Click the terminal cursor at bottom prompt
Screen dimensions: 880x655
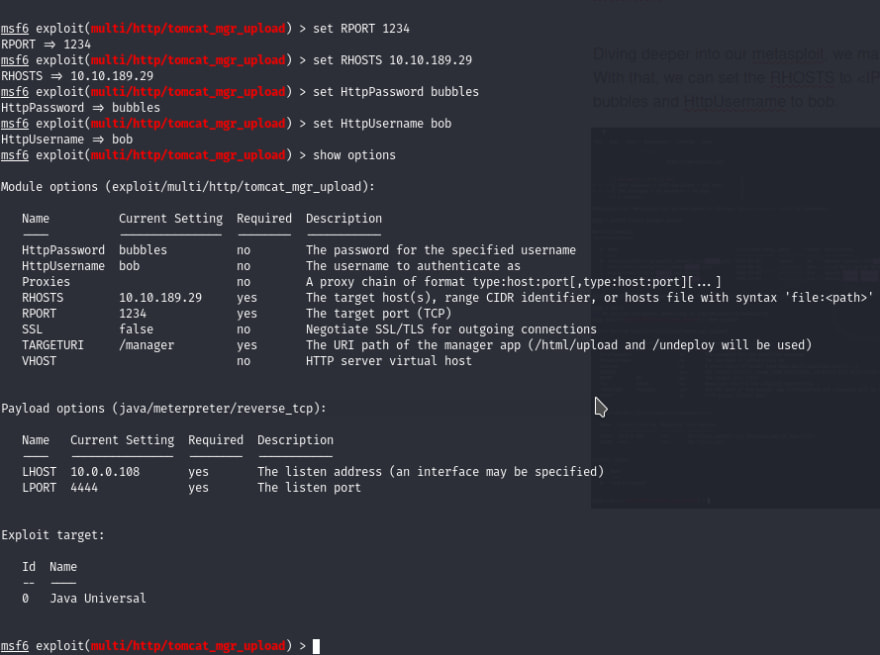316,647
